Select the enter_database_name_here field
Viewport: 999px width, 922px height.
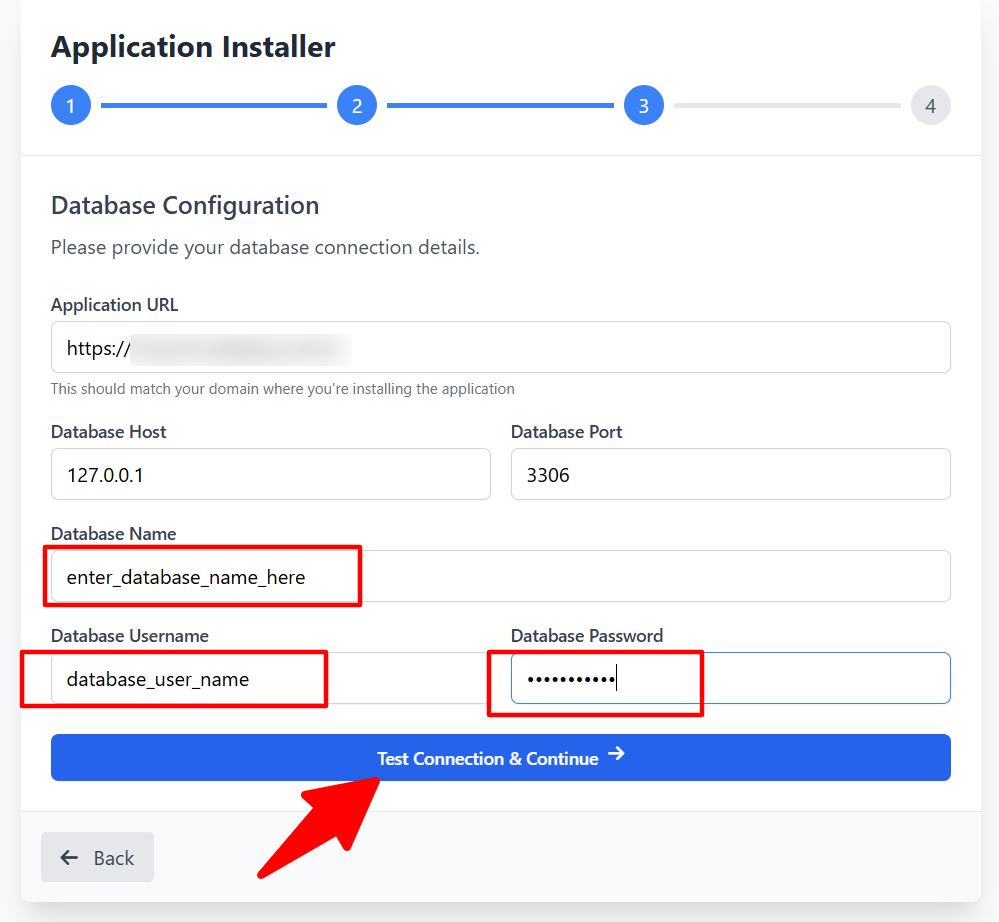pyautogui.click(x=200, y=575)
